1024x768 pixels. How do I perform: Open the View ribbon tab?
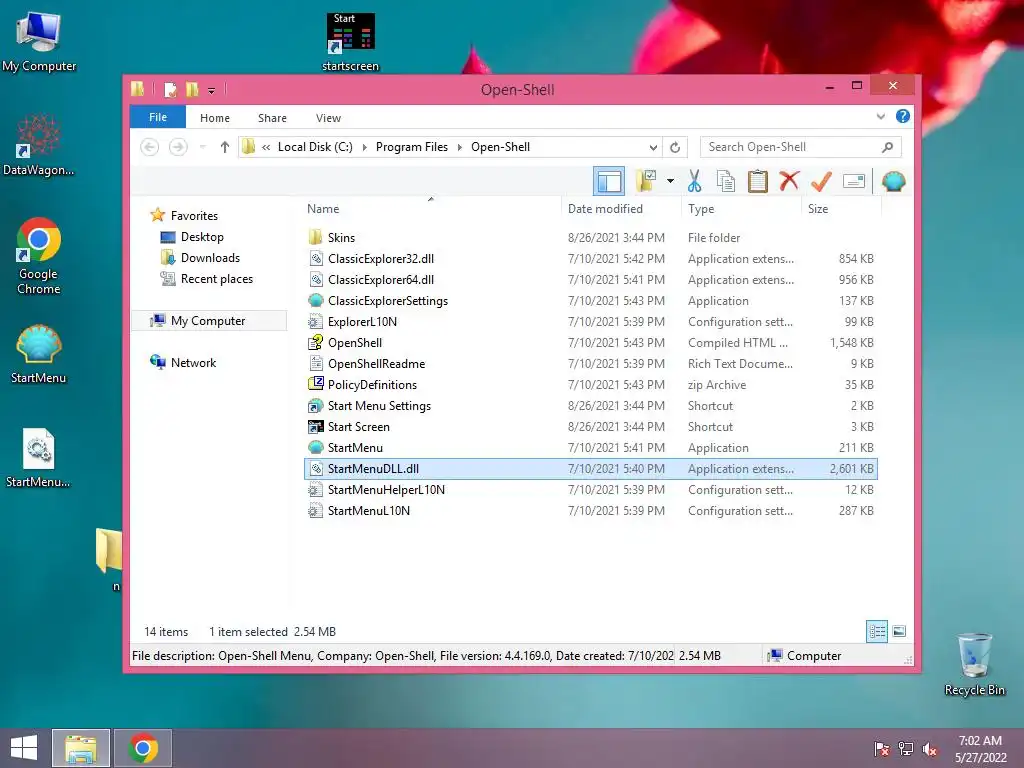pos(328,118)
